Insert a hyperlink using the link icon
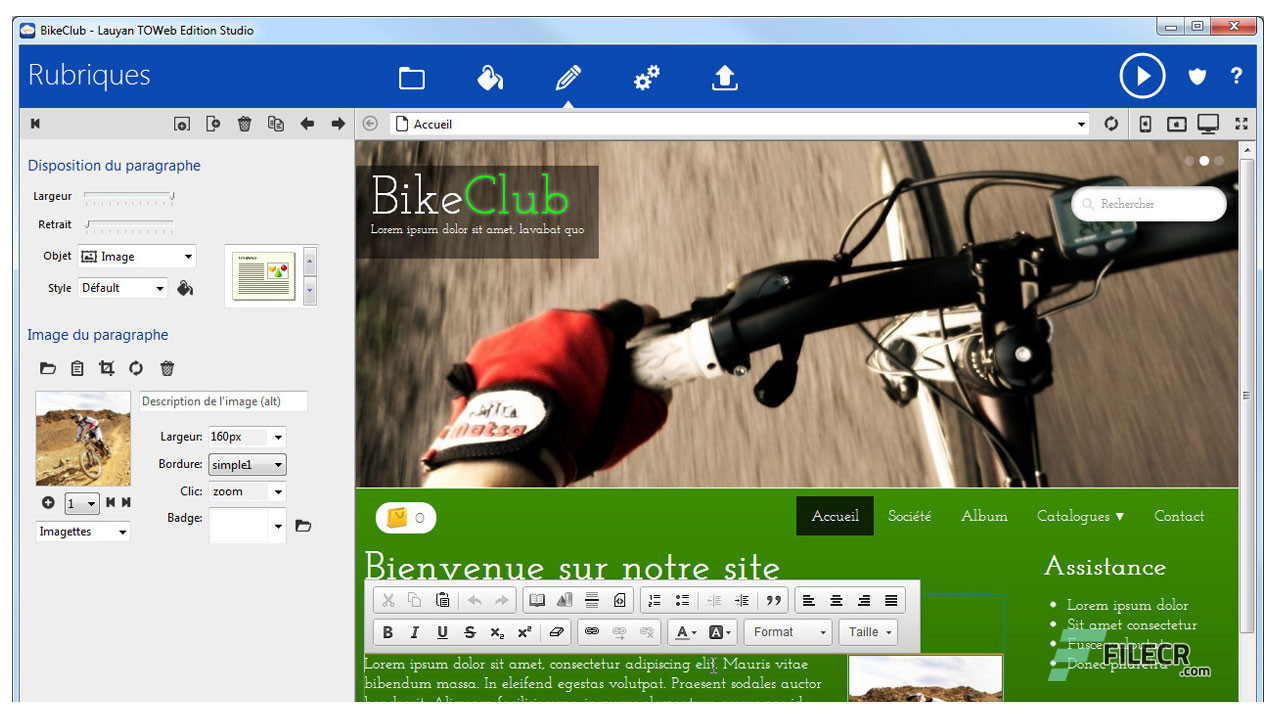This screenshot has width=1280, height=720. (x=591, y=632)
